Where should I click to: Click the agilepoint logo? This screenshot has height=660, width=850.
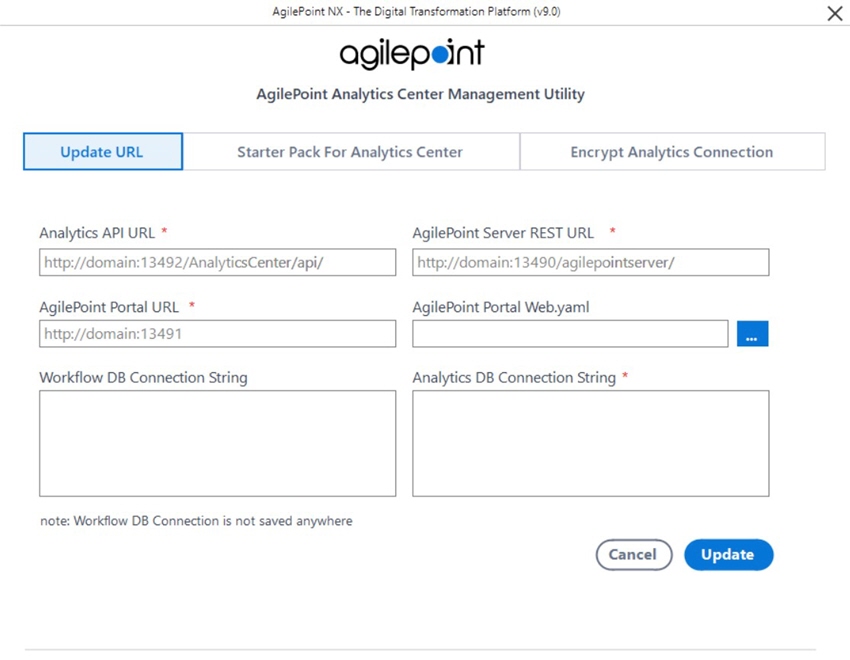412,54
